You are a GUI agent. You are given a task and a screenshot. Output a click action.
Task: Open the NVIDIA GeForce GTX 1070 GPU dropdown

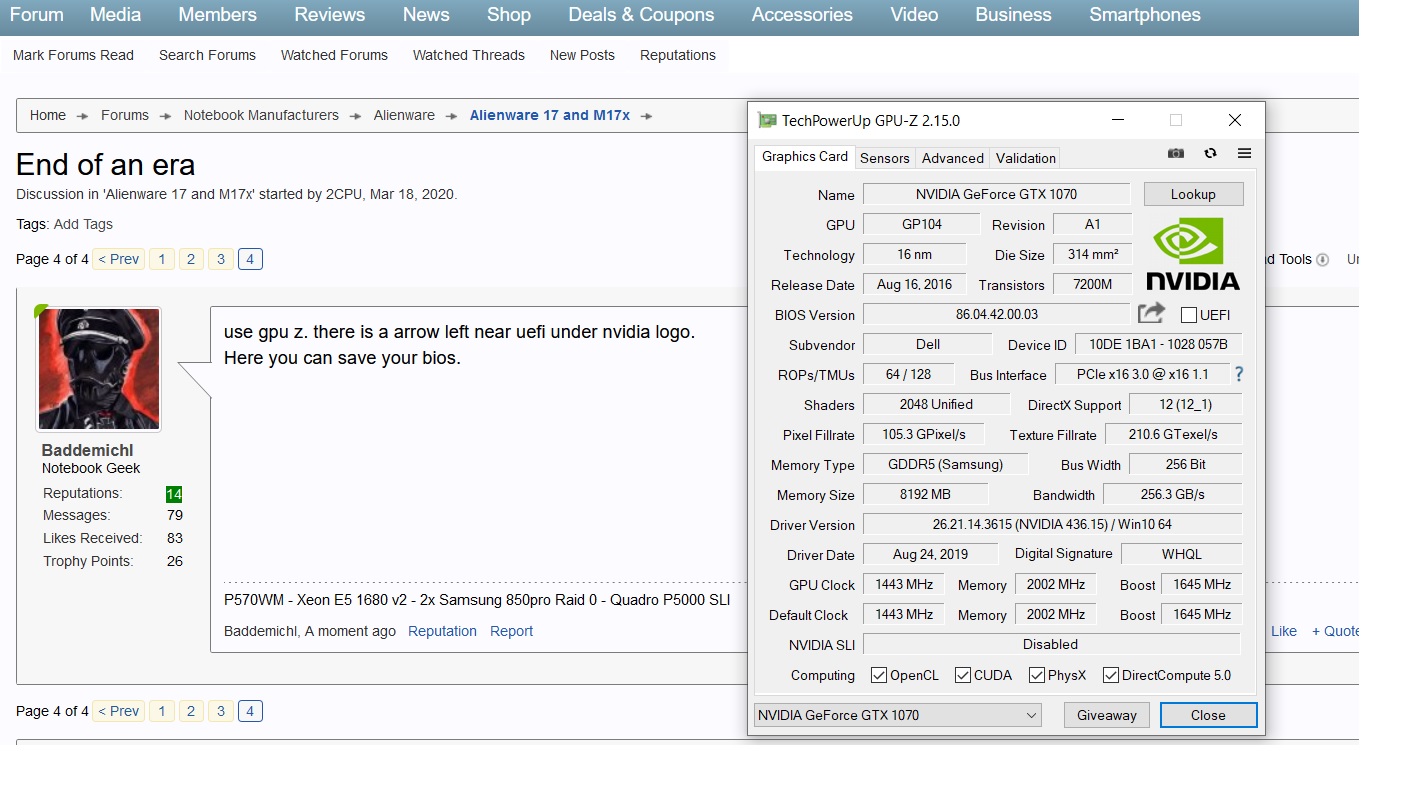click(x=897, y=715)
